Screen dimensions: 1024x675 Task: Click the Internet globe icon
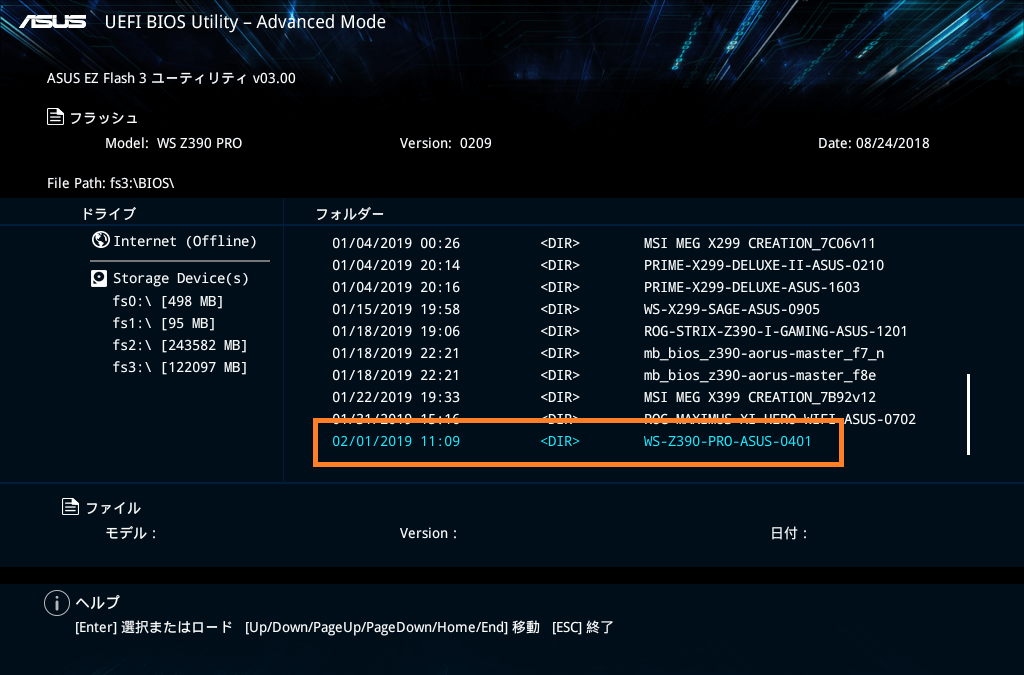(x=101, y=240)
